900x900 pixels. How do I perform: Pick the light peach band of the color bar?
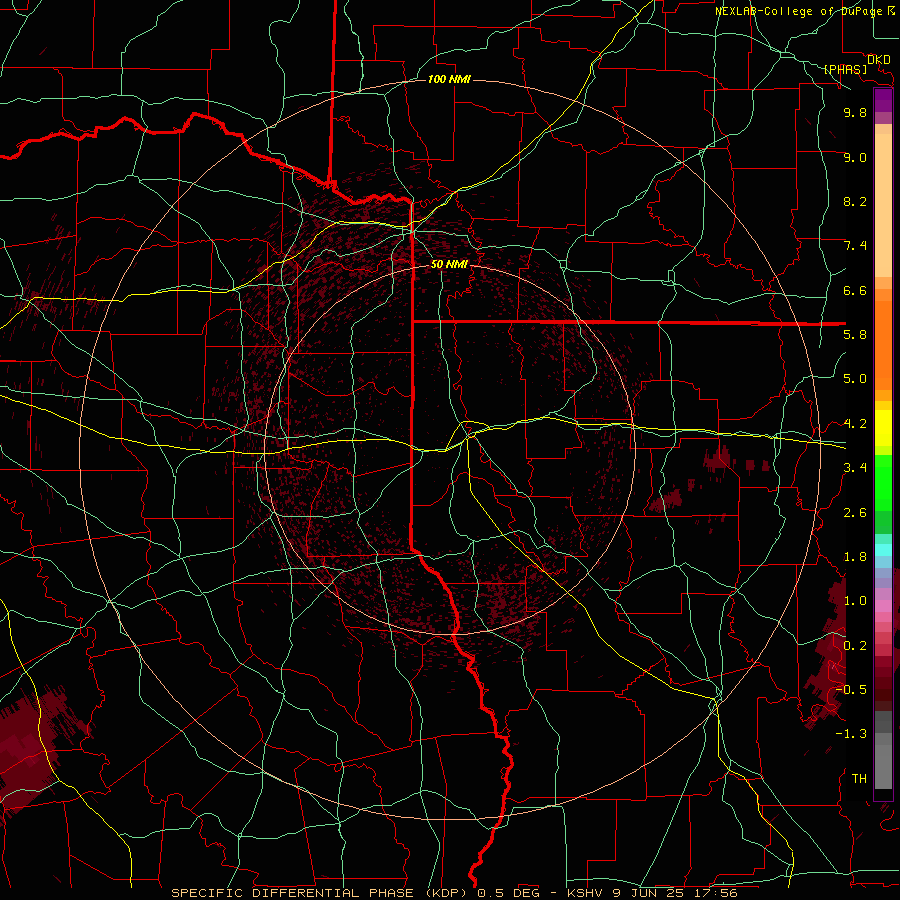tap(883, 205)
